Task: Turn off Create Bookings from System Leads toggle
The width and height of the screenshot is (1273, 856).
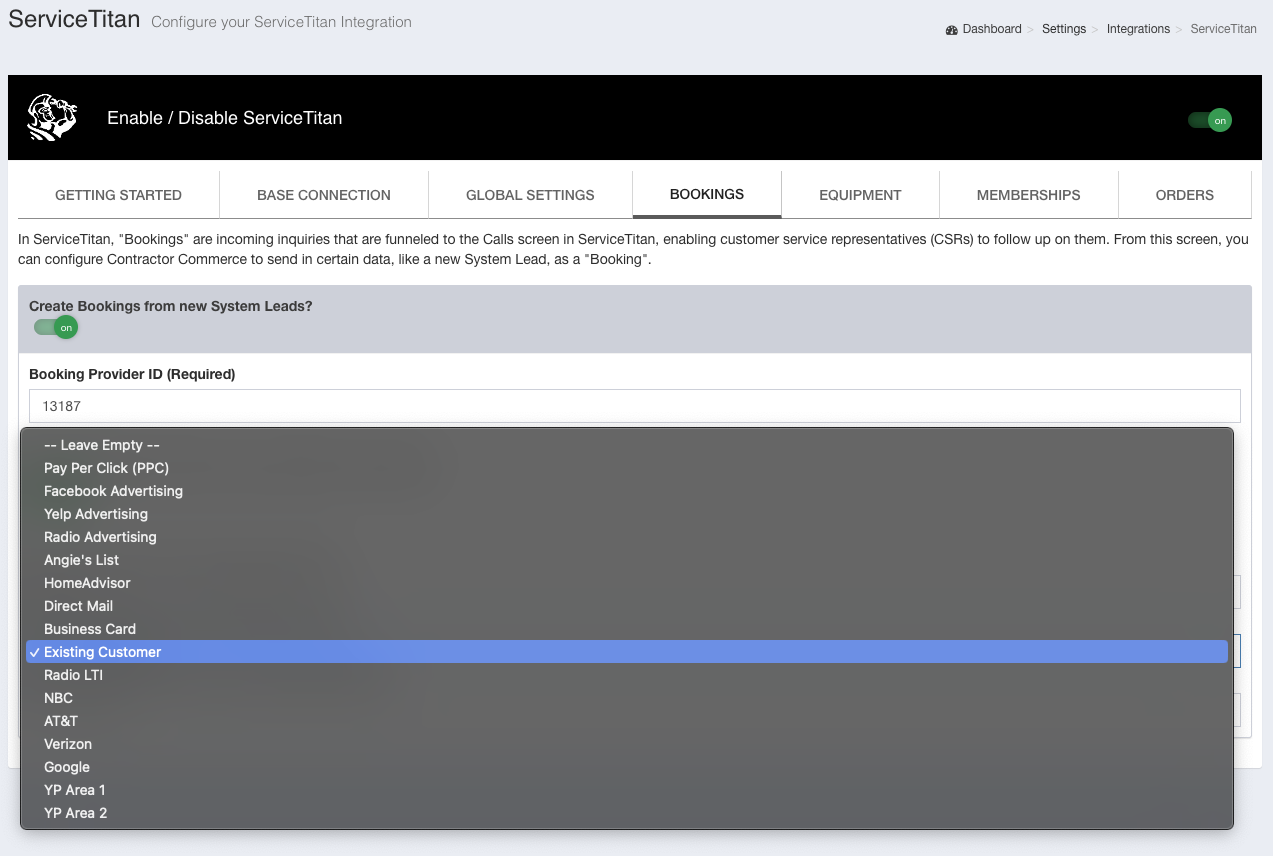Action: coord(56,327)
